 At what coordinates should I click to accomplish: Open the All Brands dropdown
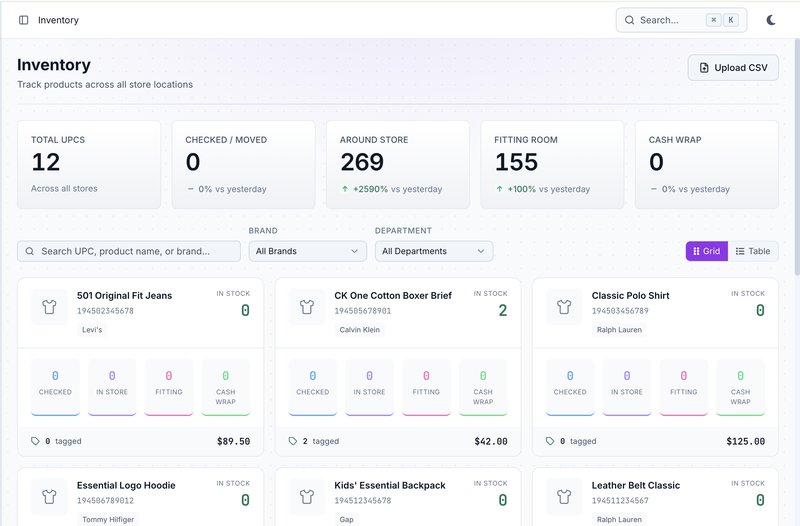point(307,251)
